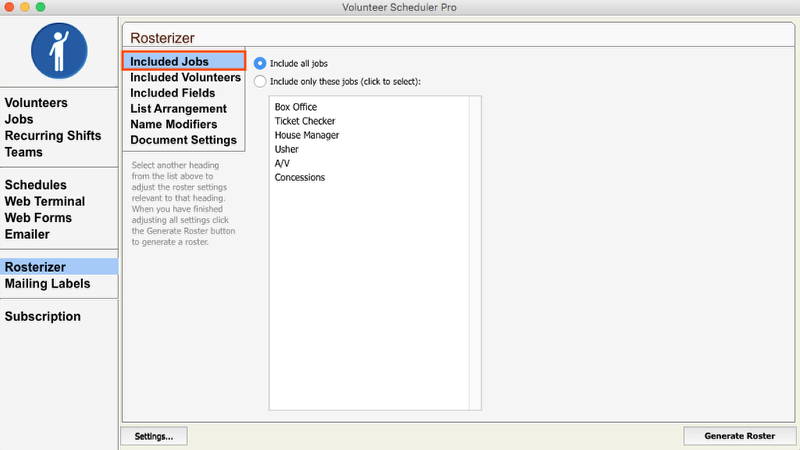Open Schedules in the sidebar
Image resolution: width=800 pixels, height=450 pixels.
point(36,185)
